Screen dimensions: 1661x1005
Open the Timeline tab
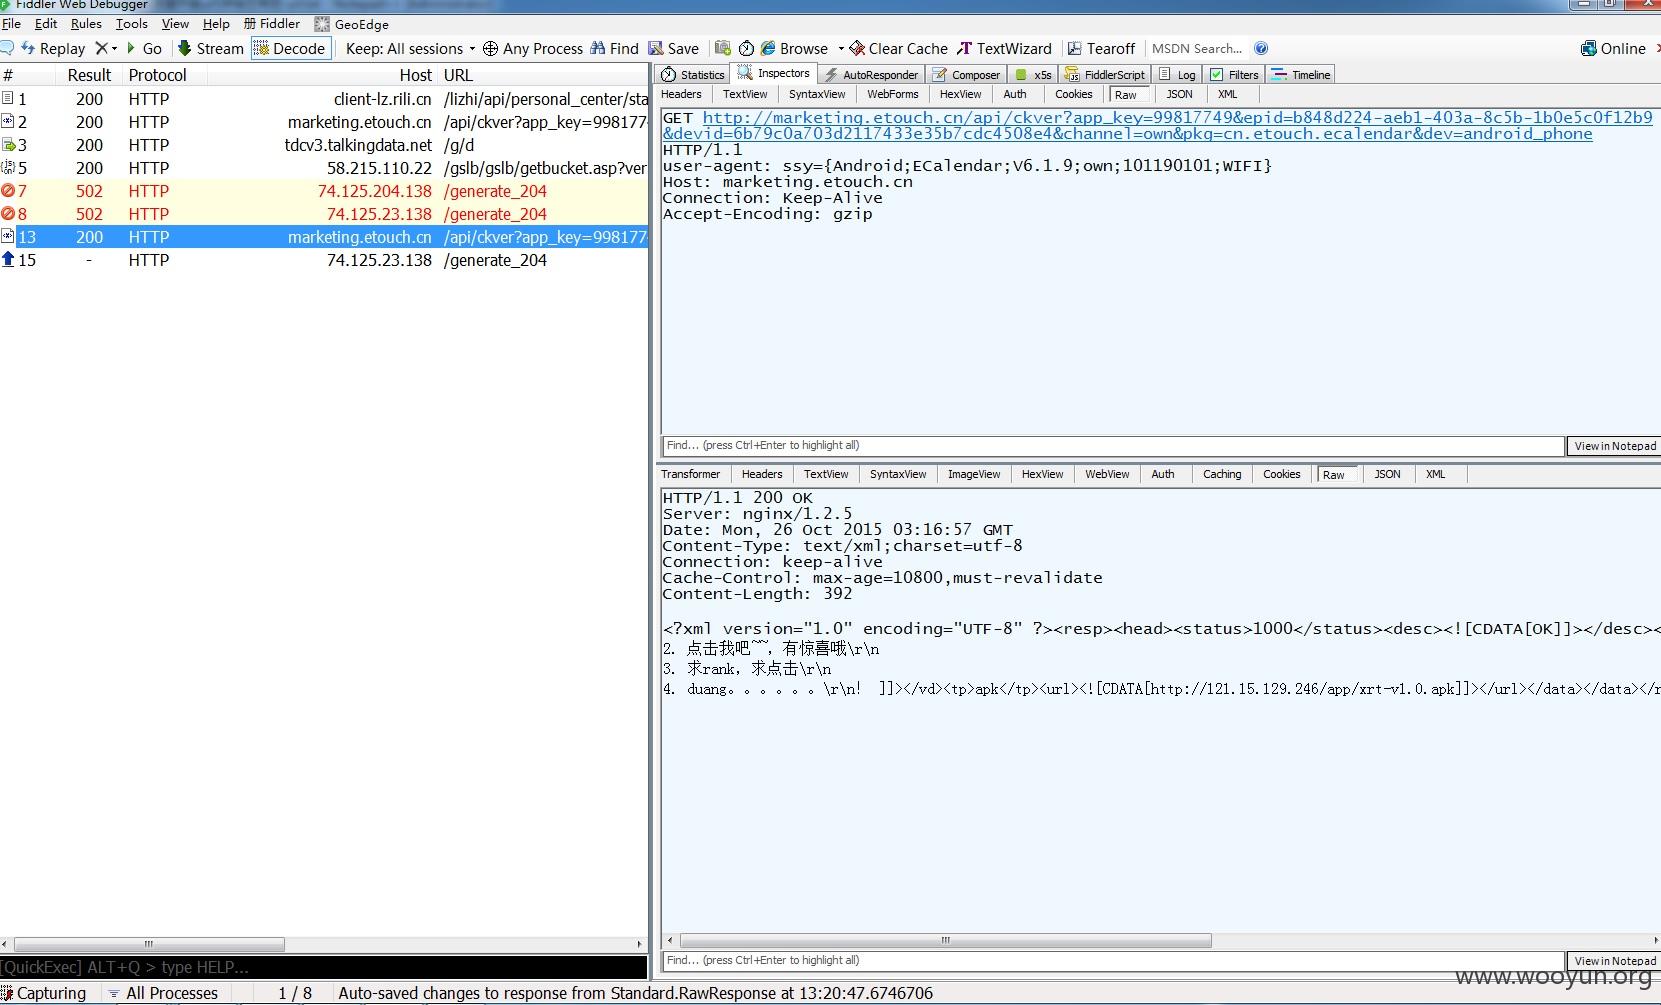pos(1300,74)
